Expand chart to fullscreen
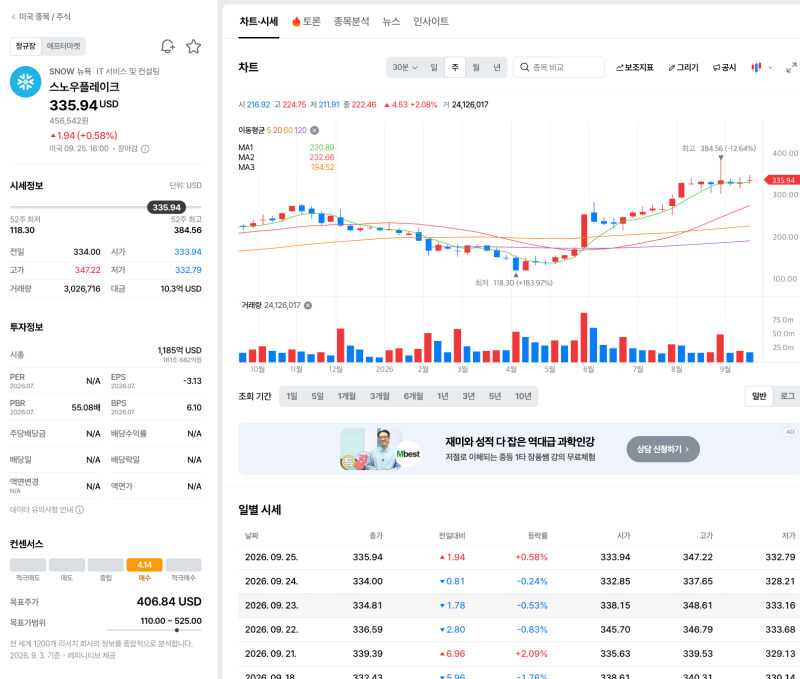Viewport: 800px width, 679px height. [x=791, y=67]
